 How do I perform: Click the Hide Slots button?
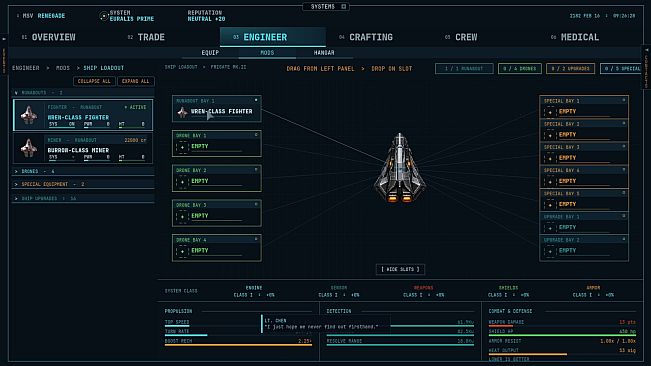[x=400, y=269]
